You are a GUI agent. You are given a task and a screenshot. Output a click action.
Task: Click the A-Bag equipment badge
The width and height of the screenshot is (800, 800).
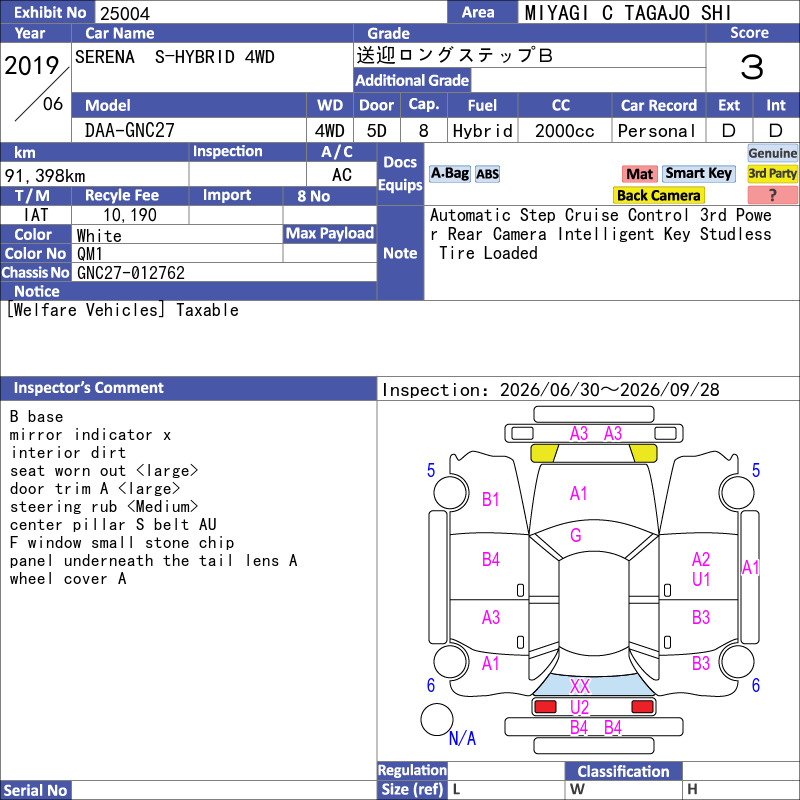[449, 174]
